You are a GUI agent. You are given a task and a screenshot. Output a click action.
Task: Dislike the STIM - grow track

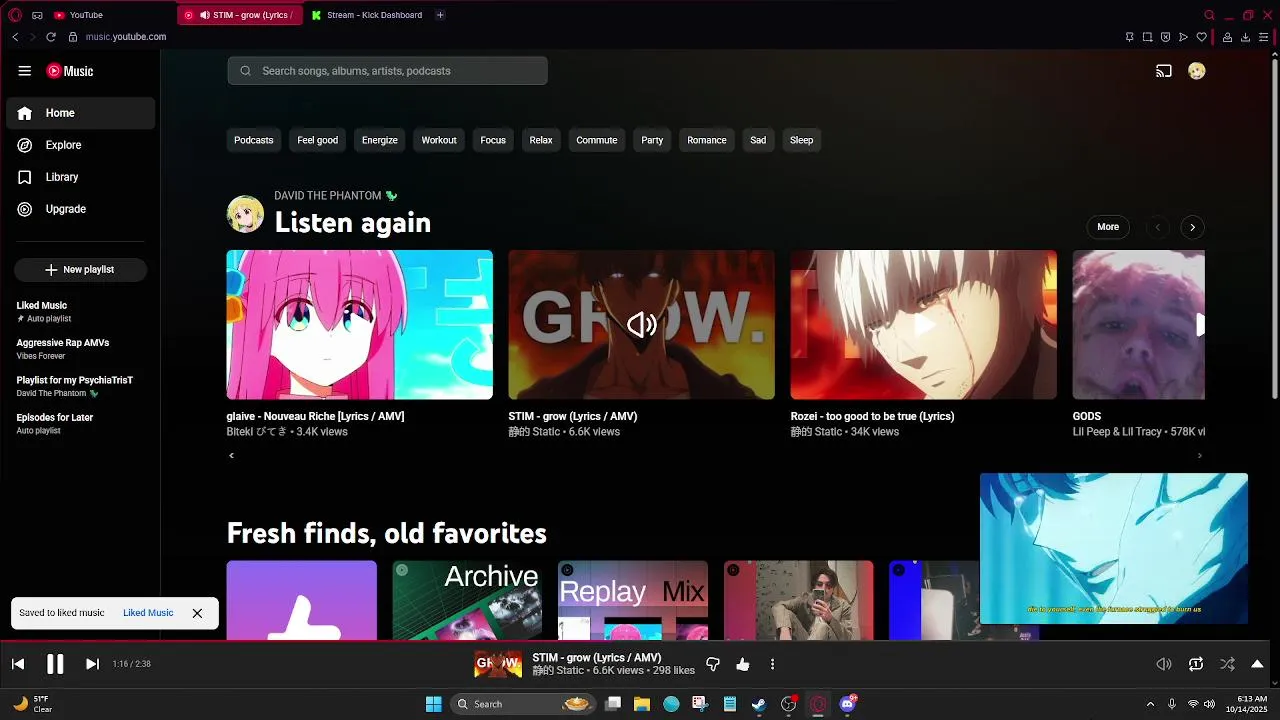(713, 664)
